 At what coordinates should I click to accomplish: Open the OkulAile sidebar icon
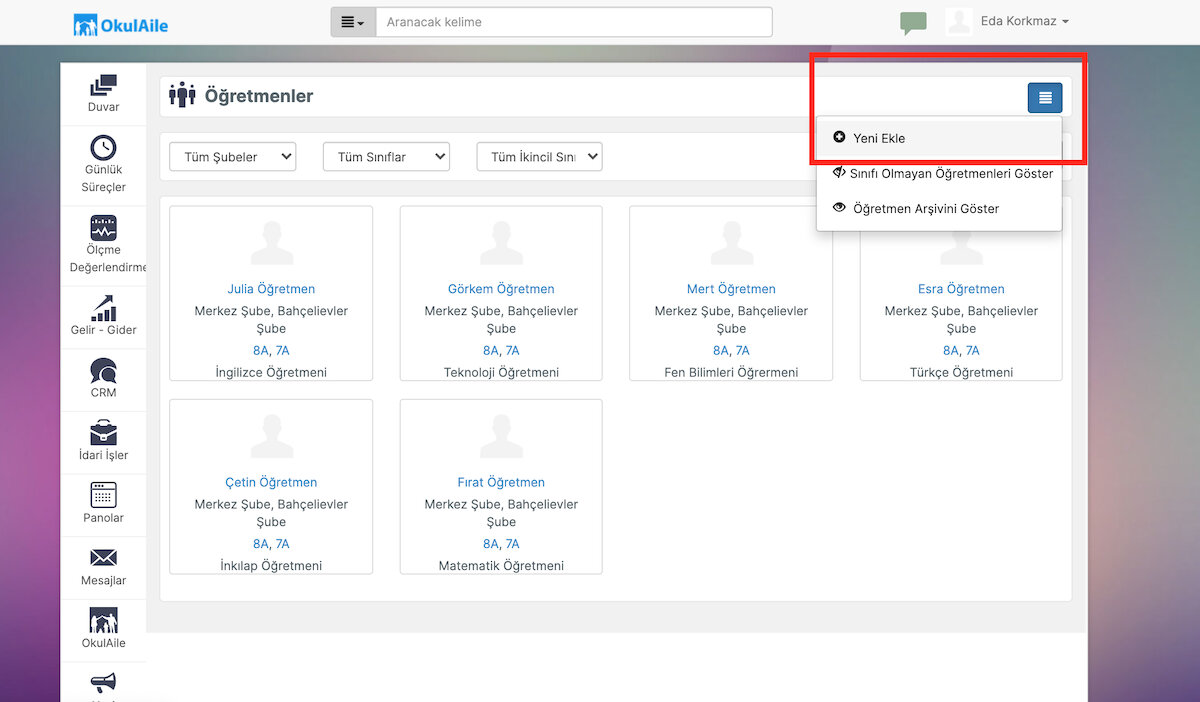pyautogui.click(x=103, y=620)
